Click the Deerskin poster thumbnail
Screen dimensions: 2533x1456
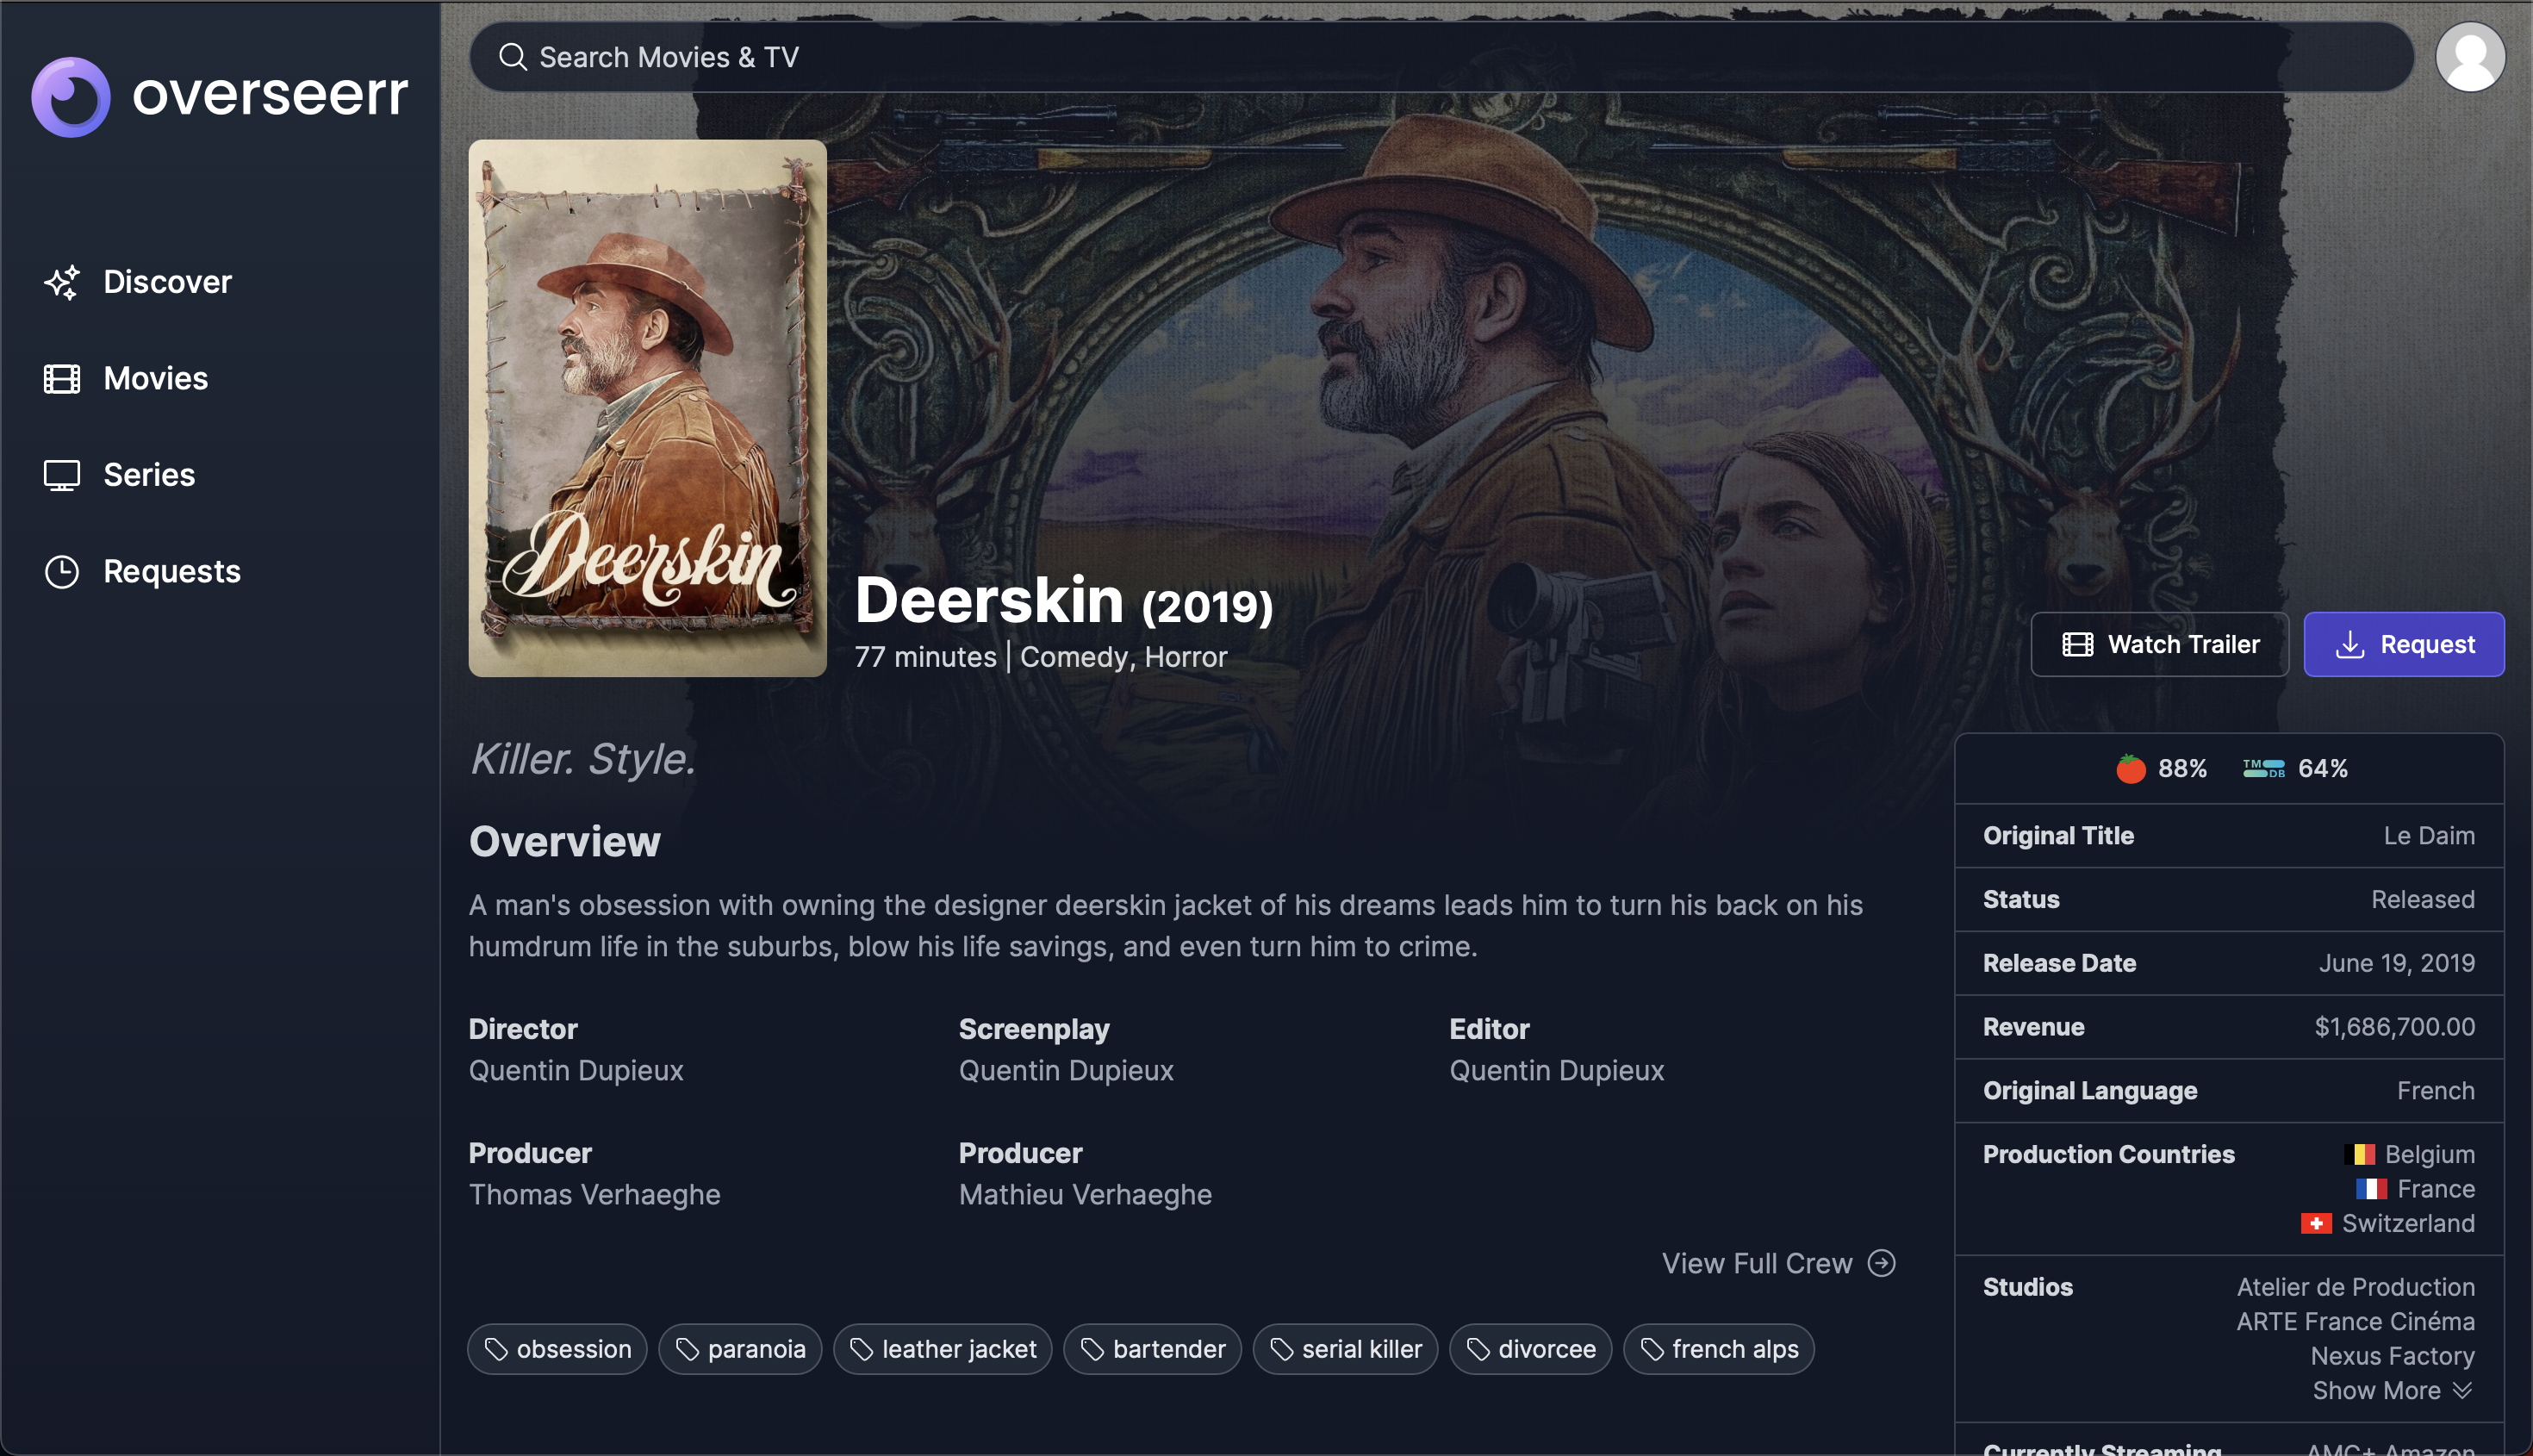pyautogui.click(x=648, y=408)
